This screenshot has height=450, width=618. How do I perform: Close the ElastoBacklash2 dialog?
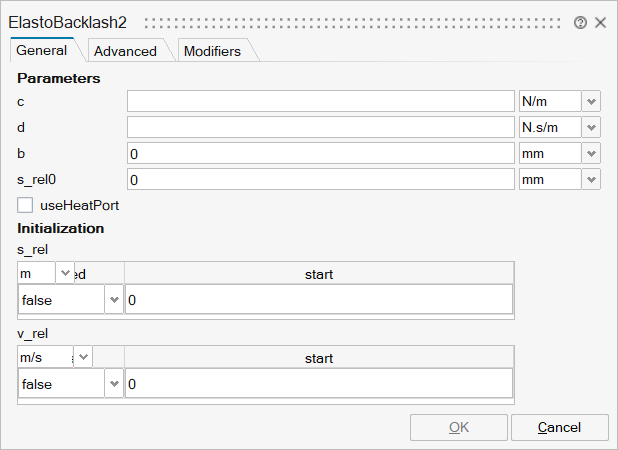601,22
